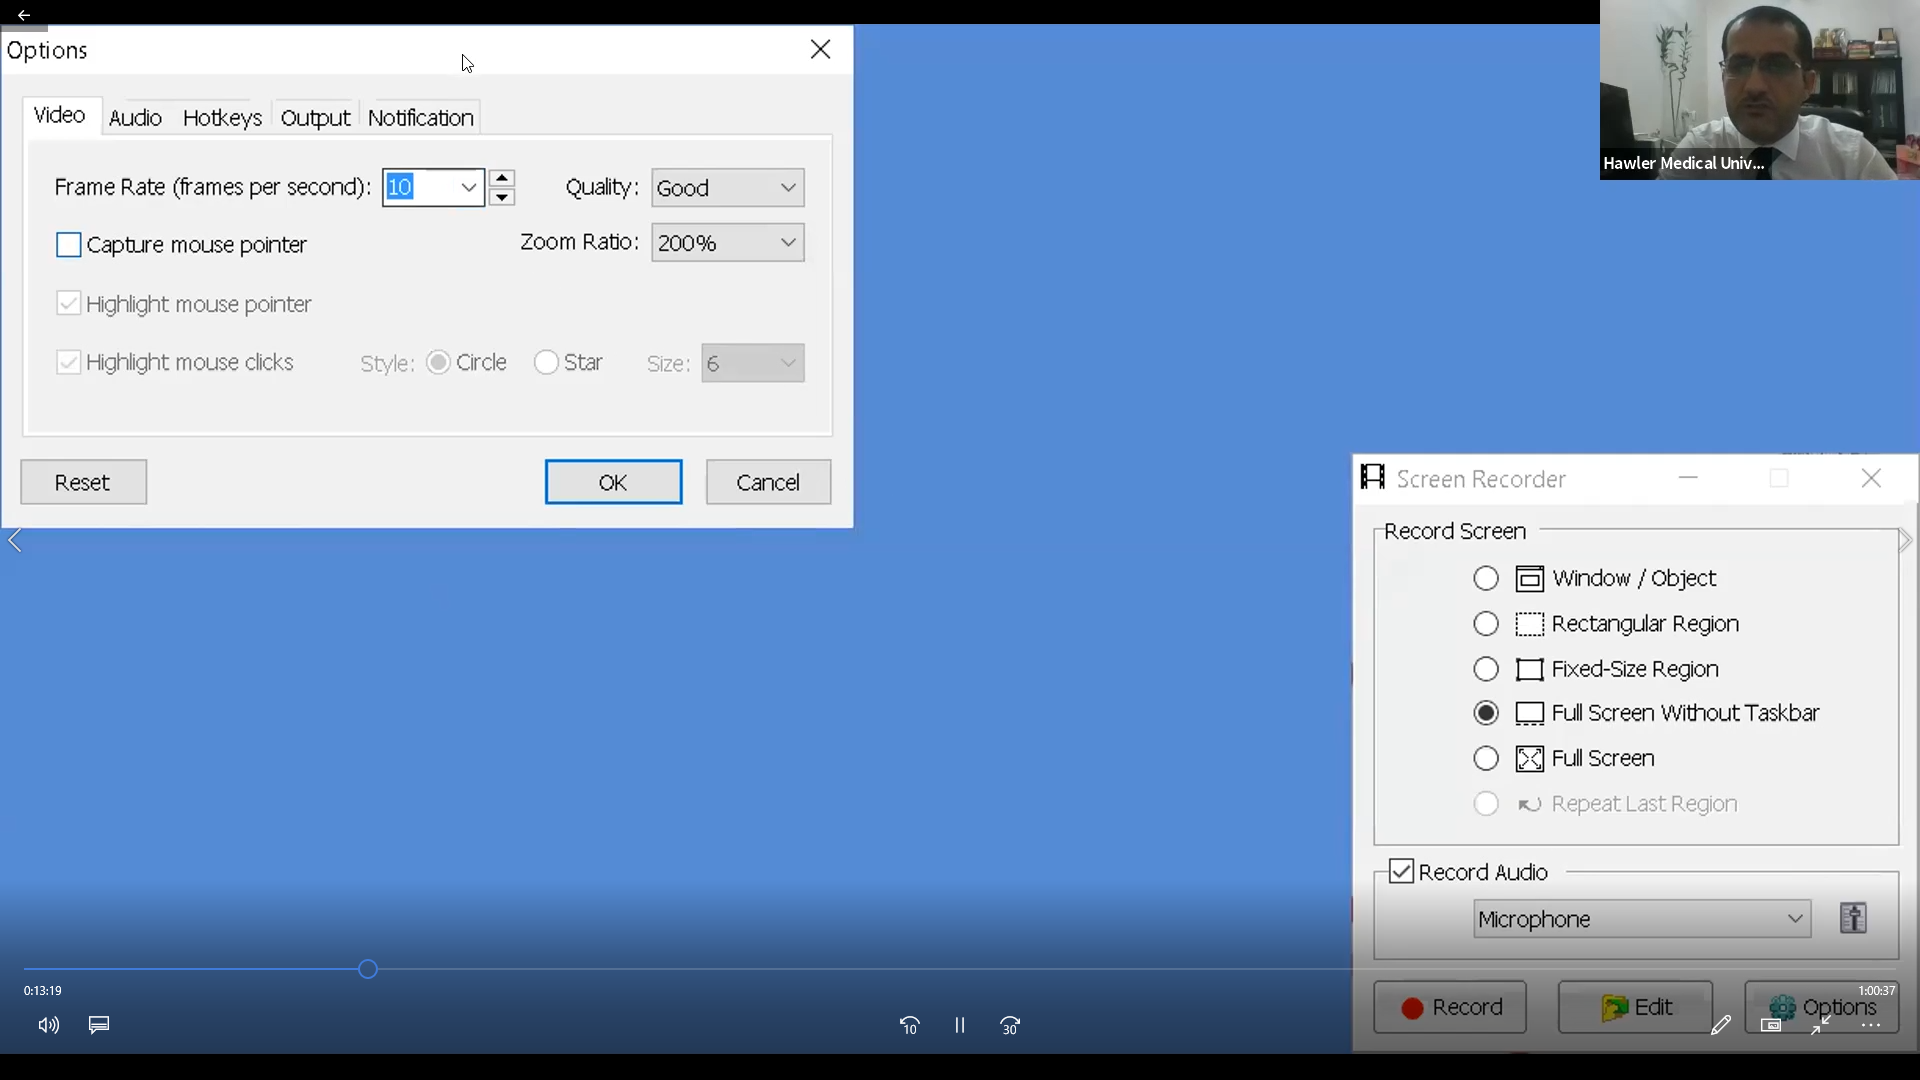Screen dimensions: 1920x1080
Task: Open the captions icon beside the volume
Action: click(x=99, y=1025)
